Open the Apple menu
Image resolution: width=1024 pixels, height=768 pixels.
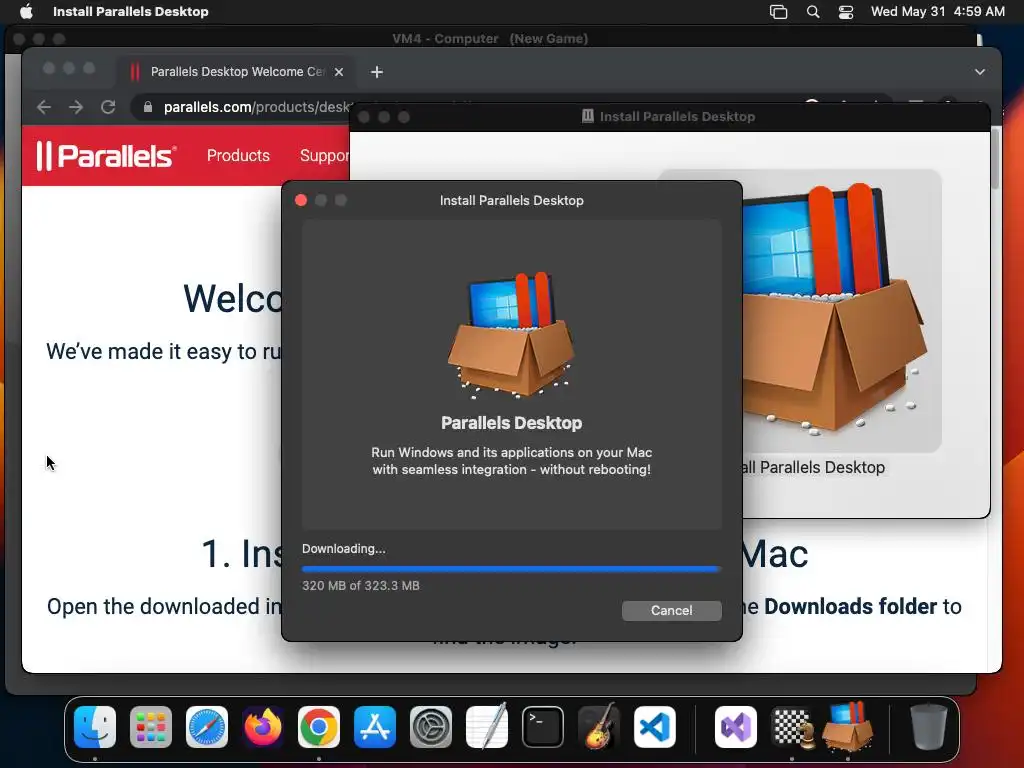pos(25,11)
